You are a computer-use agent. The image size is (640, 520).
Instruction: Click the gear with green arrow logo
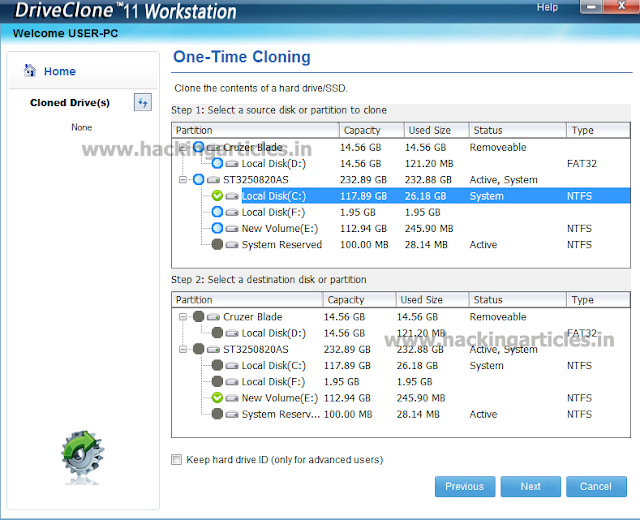coord(82,456)
